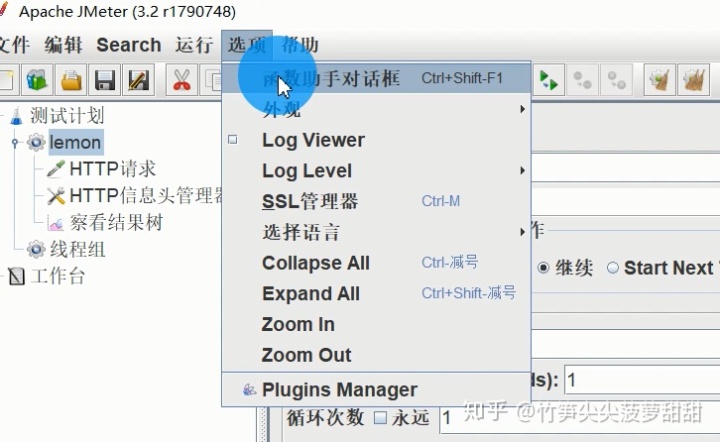Click the 循环次数 value field
Viewport: 720px width, 442px height.
(580, 418)
